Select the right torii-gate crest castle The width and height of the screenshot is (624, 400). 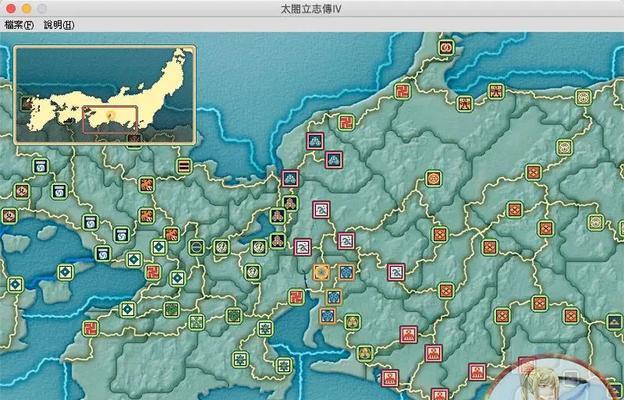[496, 92]
